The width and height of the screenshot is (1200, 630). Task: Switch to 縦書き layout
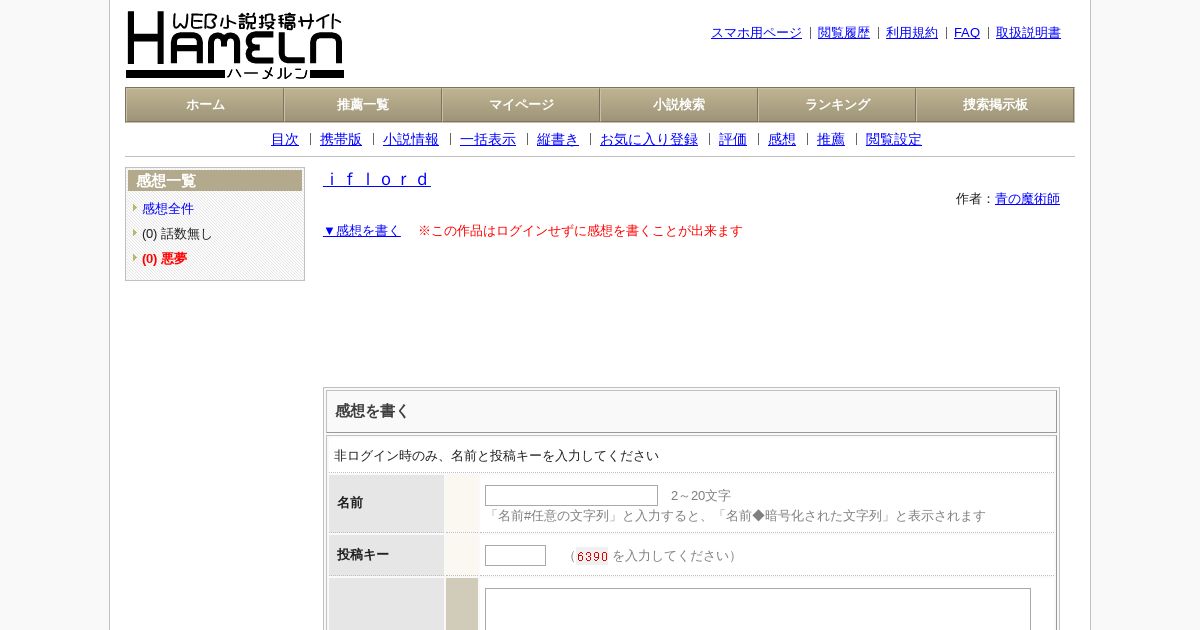558,140
